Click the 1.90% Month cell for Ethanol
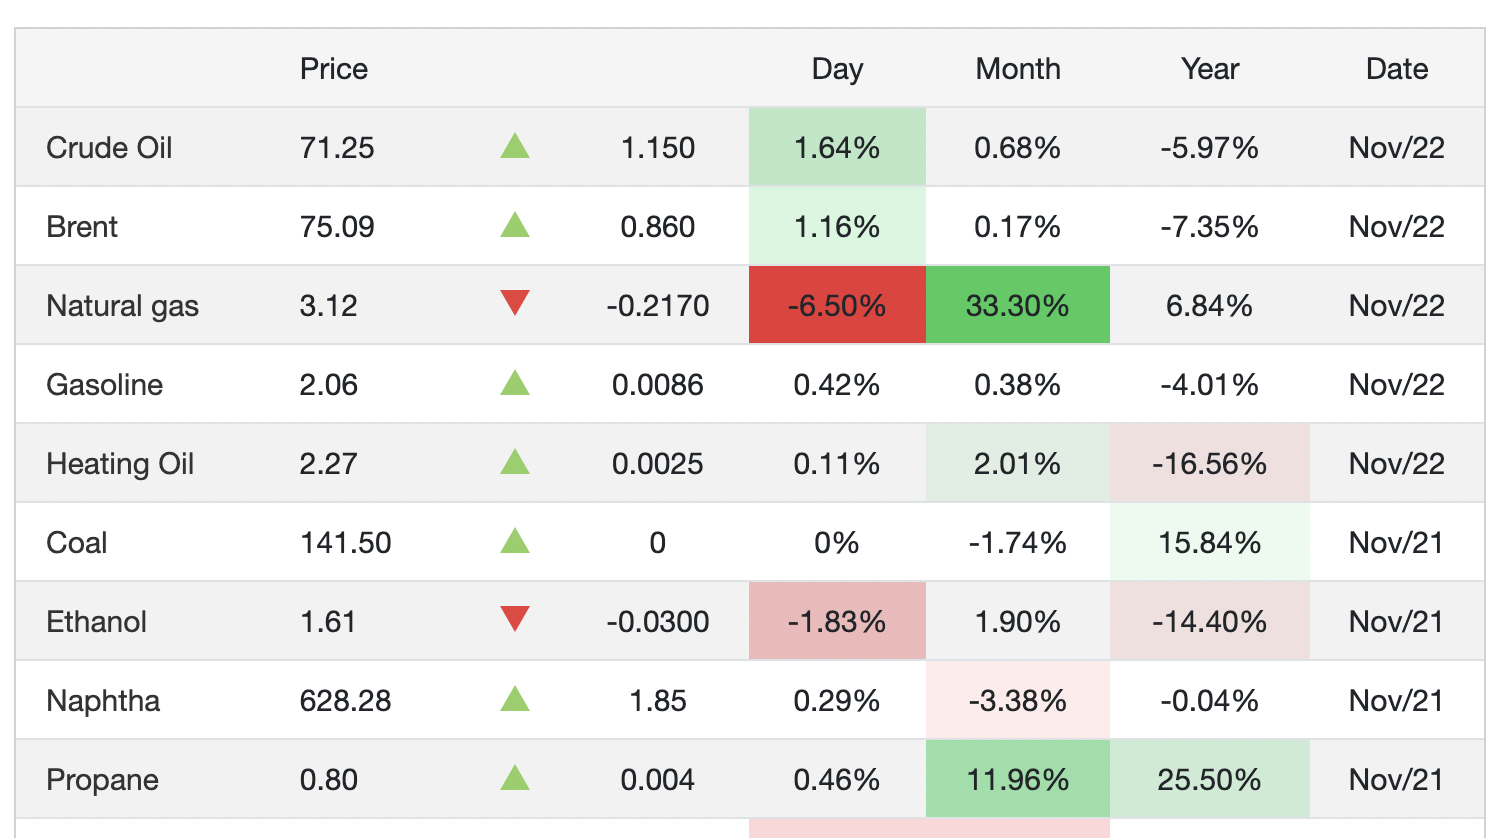This screenshot has width=1494, height=838. [x=1018, y=621]
